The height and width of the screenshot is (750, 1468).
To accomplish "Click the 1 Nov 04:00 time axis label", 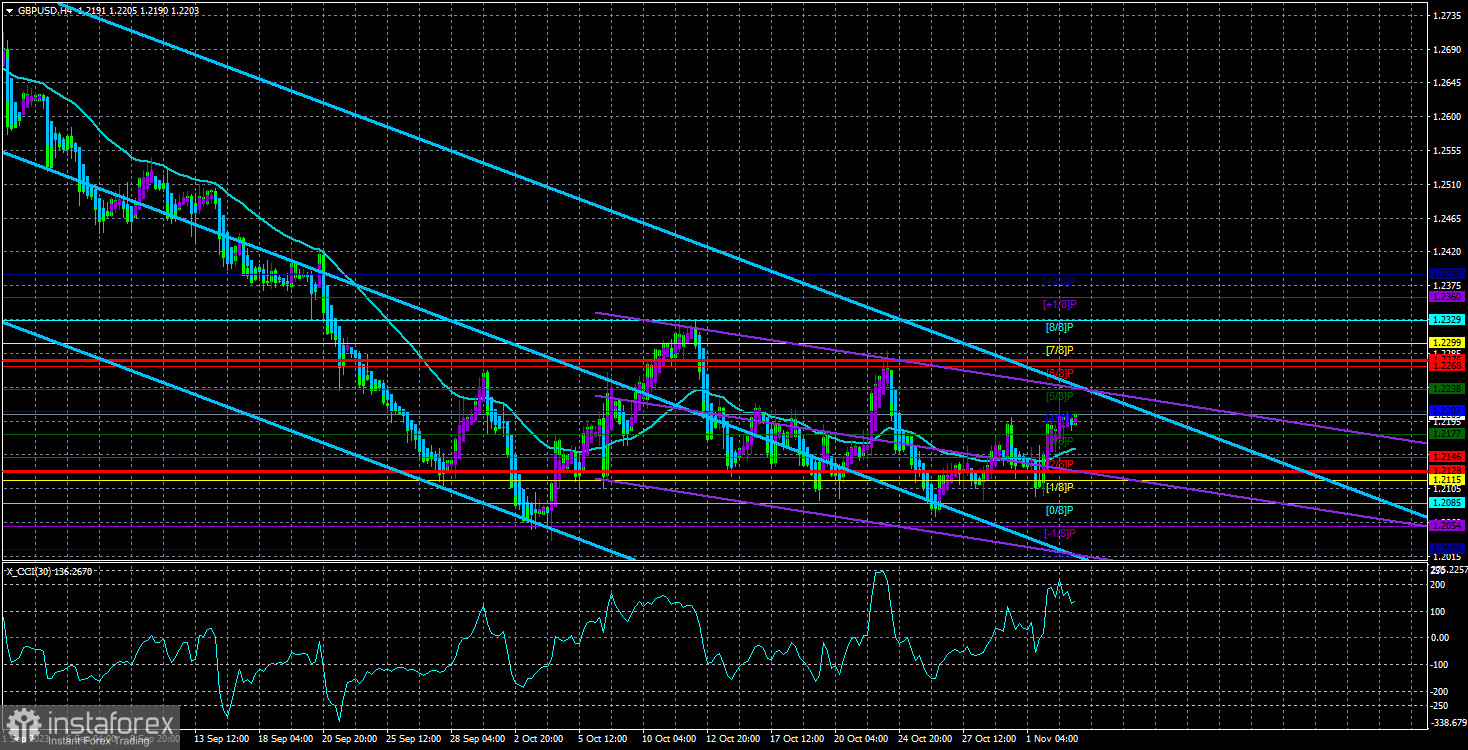I will click(x=1052, y=739).
